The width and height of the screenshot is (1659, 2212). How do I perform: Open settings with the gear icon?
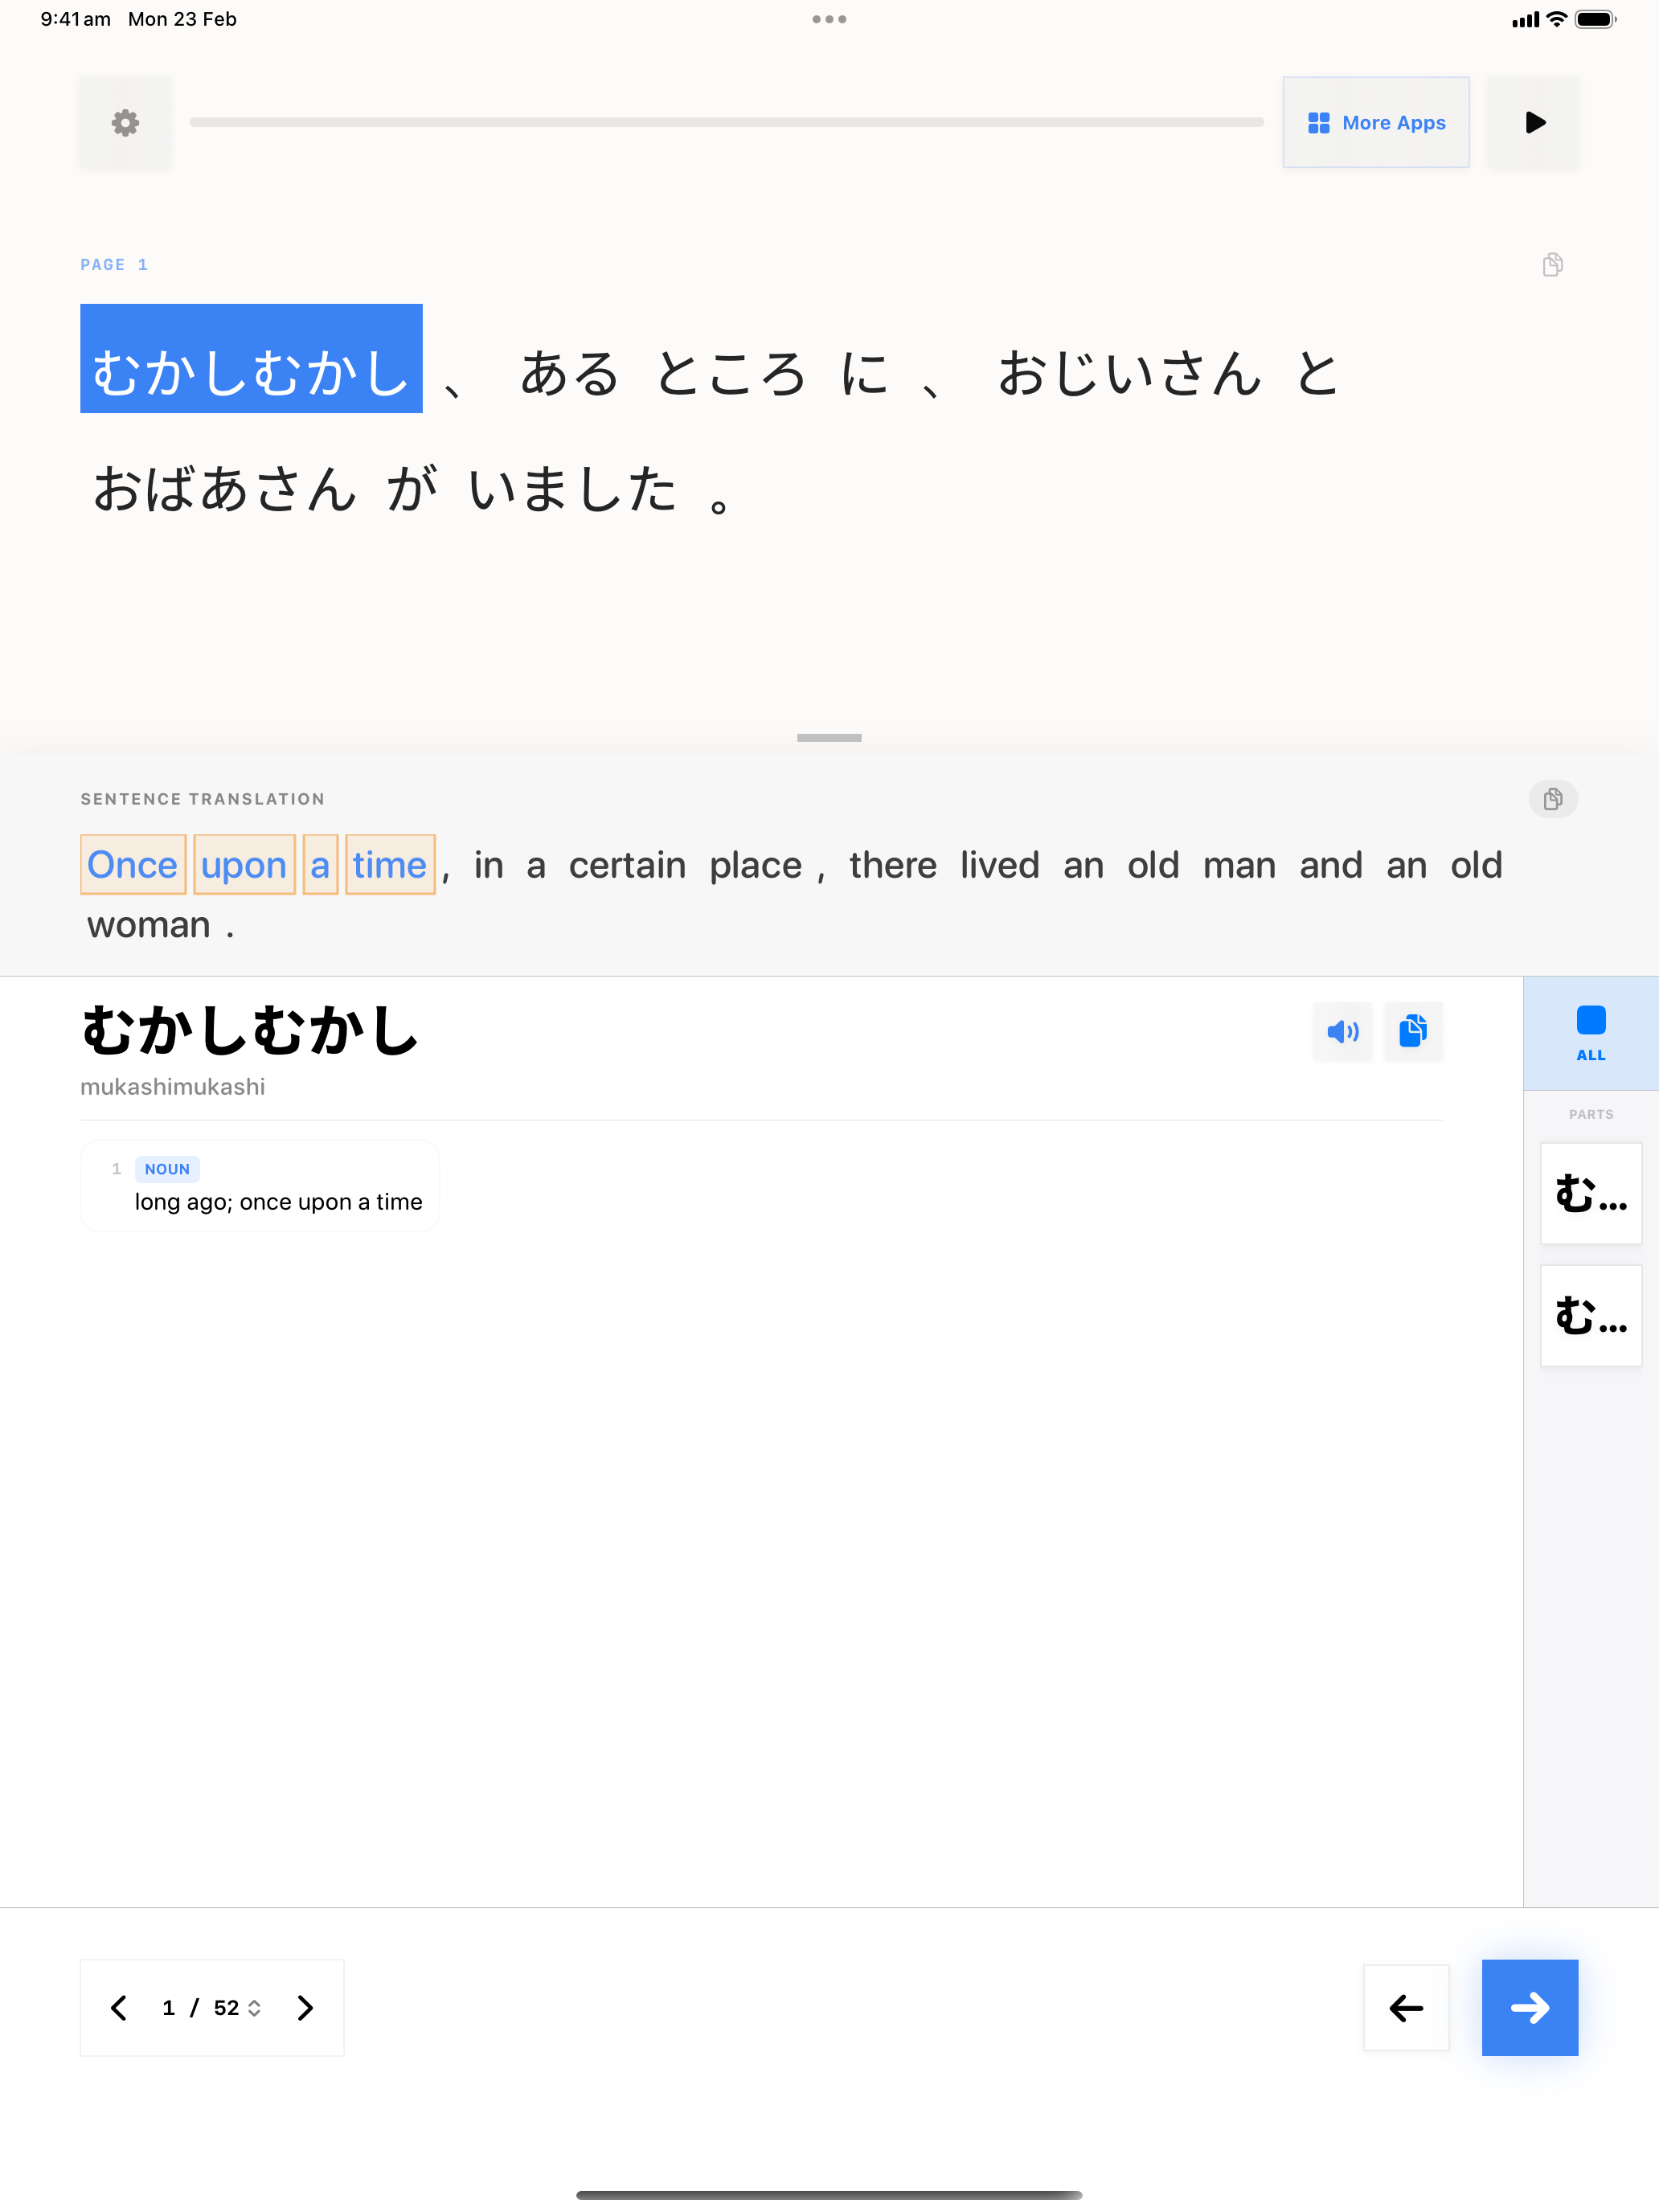125,123
